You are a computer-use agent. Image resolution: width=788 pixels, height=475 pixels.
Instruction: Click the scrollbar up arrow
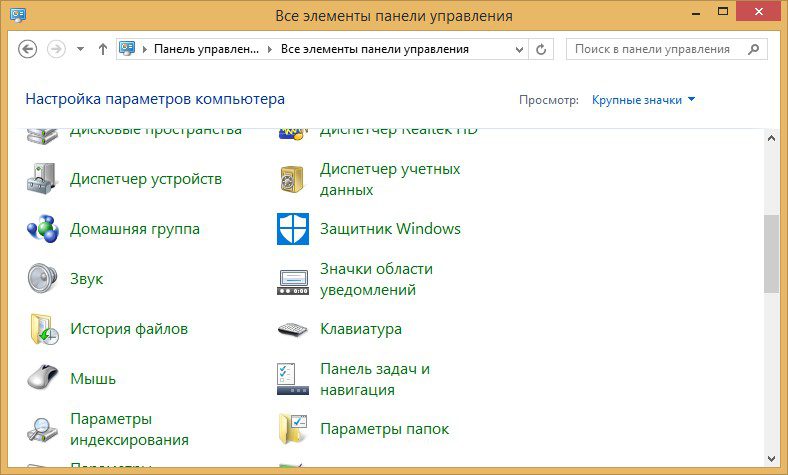coord(772,138)
